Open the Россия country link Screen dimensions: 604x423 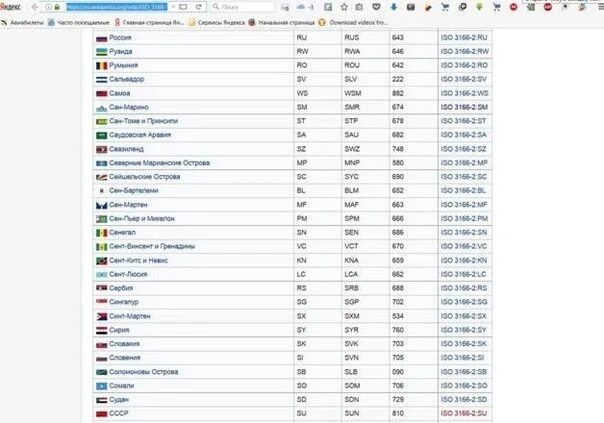[x=120, y=37]
